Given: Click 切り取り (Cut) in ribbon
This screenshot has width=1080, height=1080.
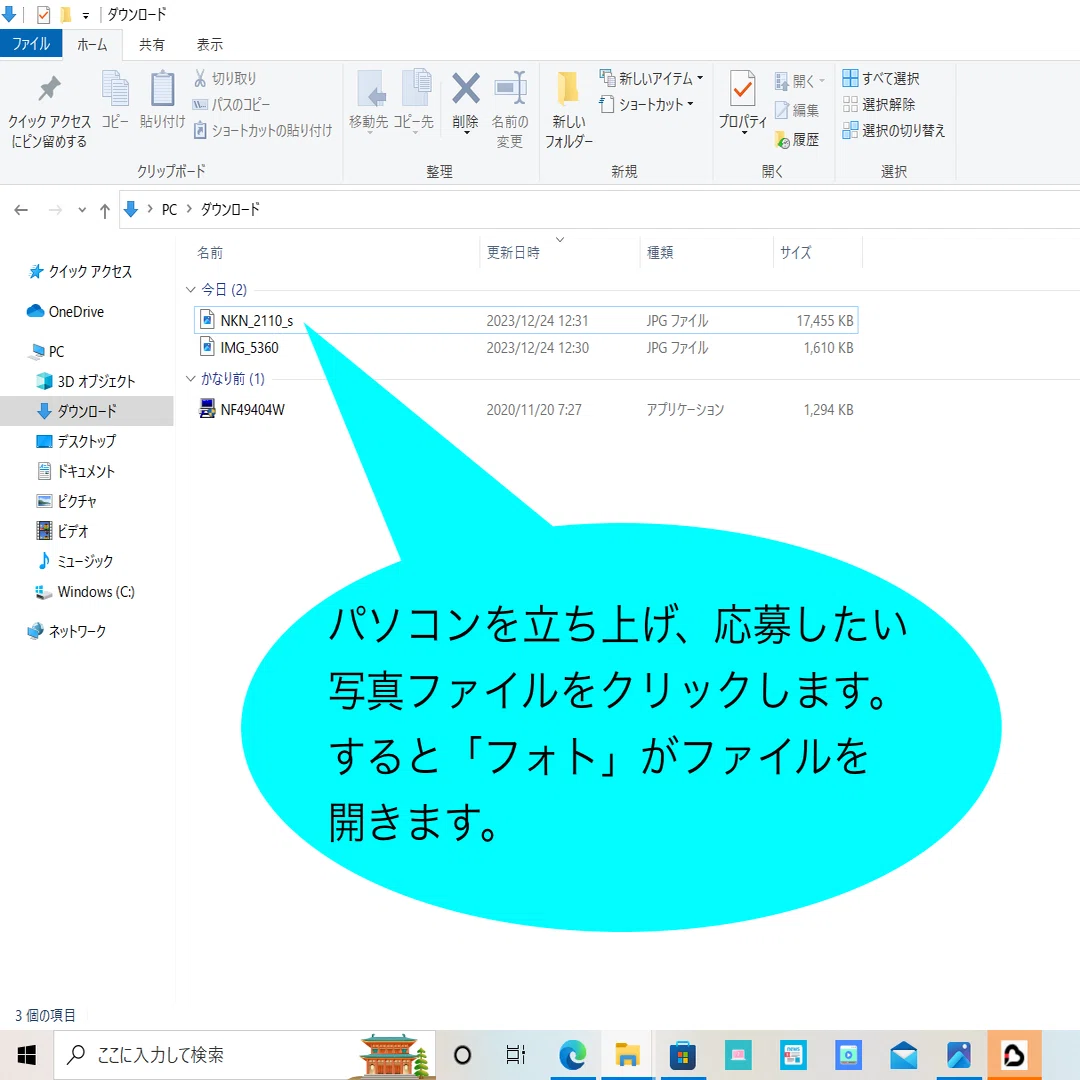Looking at the screenshot, I should point(225,79).
